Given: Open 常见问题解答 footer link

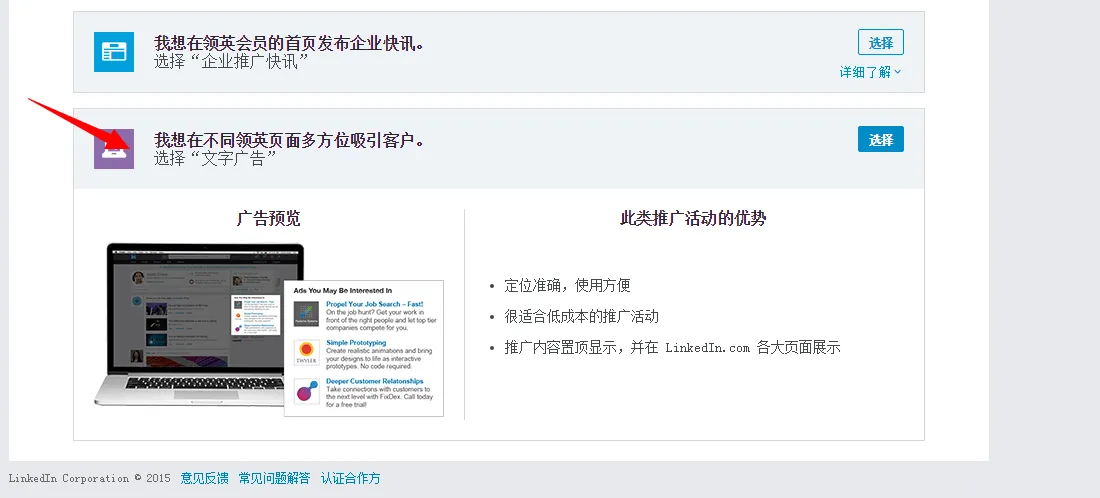Looking at the screenshot, I should 274,478.
